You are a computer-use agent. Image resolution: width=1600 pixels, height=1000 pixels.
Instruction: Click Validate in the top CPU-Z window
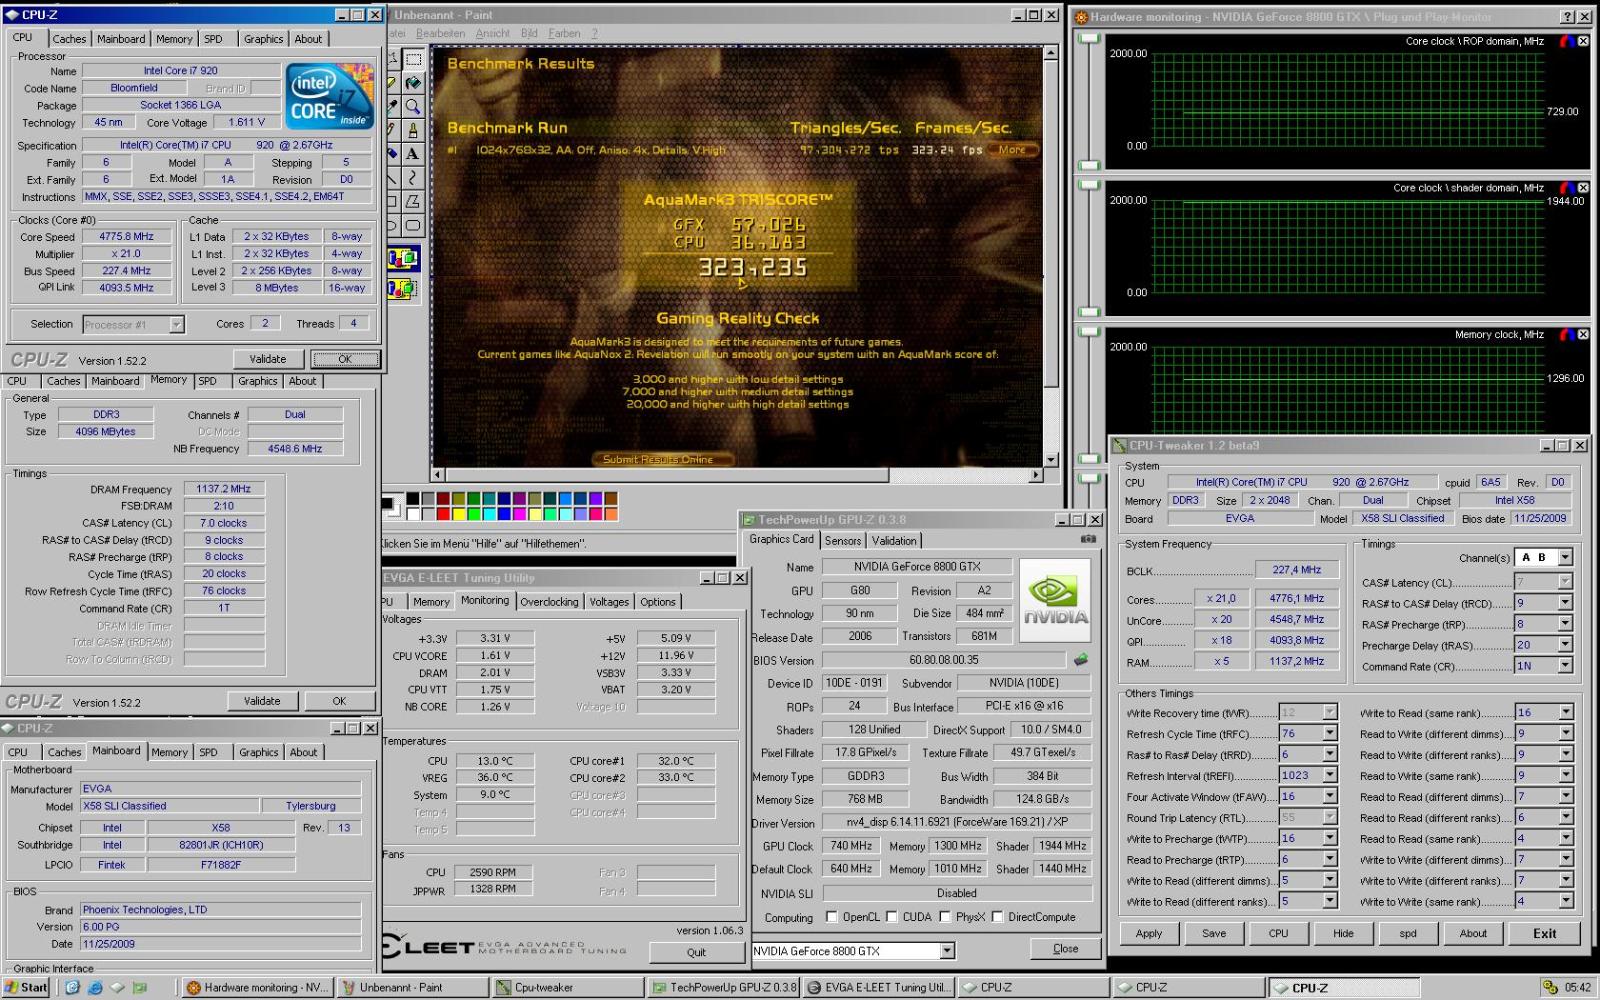tap(267, 359)
